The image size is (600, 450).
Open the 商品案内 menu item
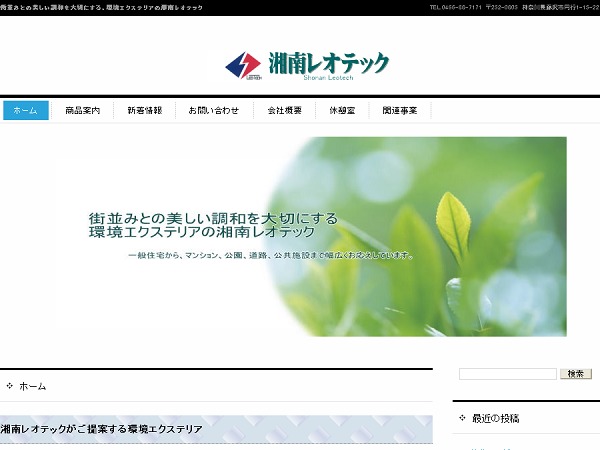(x=83, y=111)
